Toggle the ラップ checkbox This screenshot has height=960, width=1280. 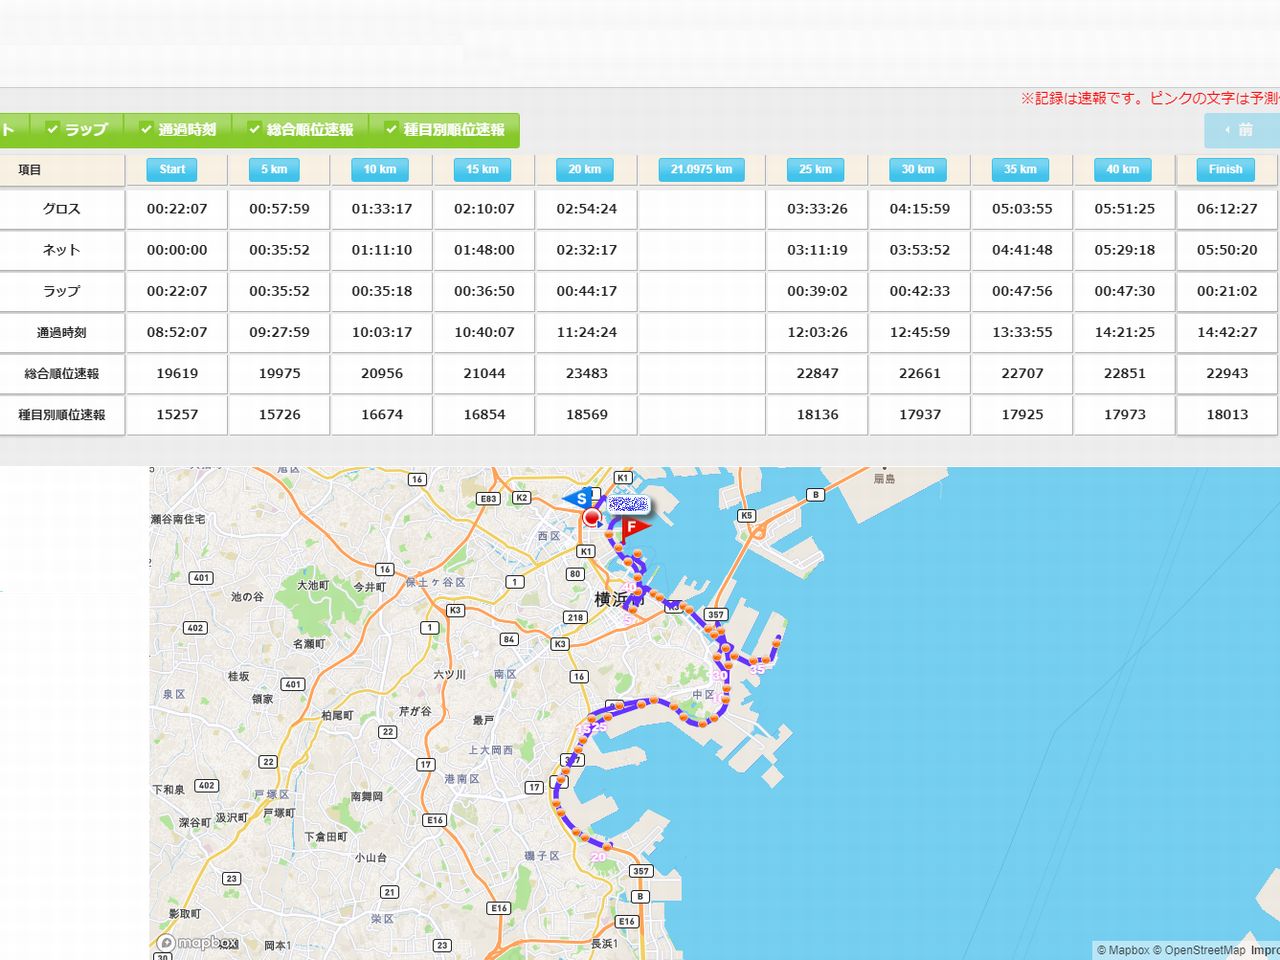(53, 129)
